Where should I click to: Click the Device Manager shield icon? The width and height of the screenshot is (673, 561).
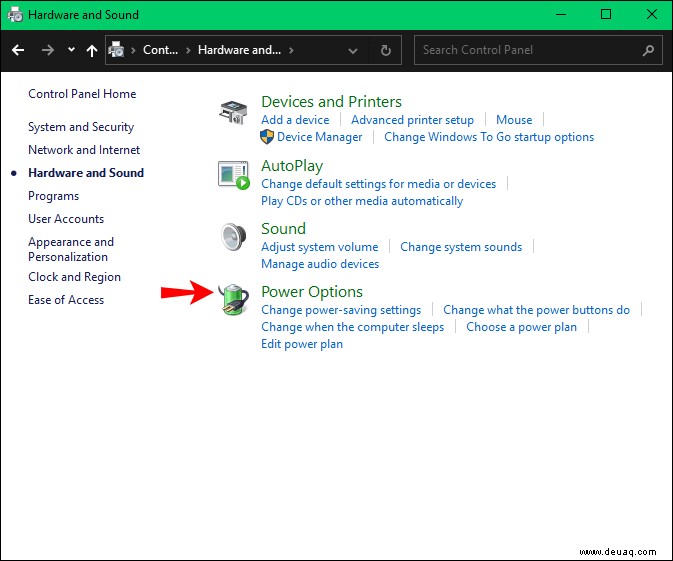(x=267, y=137)
